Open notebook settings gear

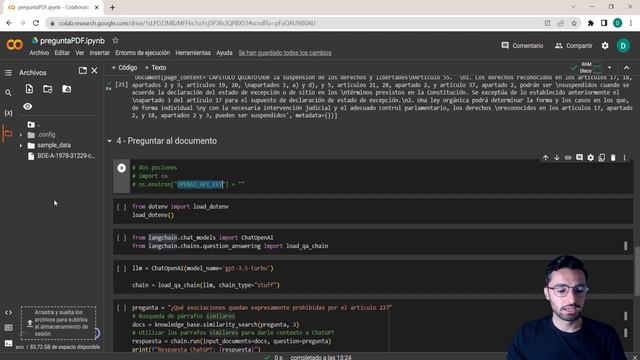(x=605, y=46)
